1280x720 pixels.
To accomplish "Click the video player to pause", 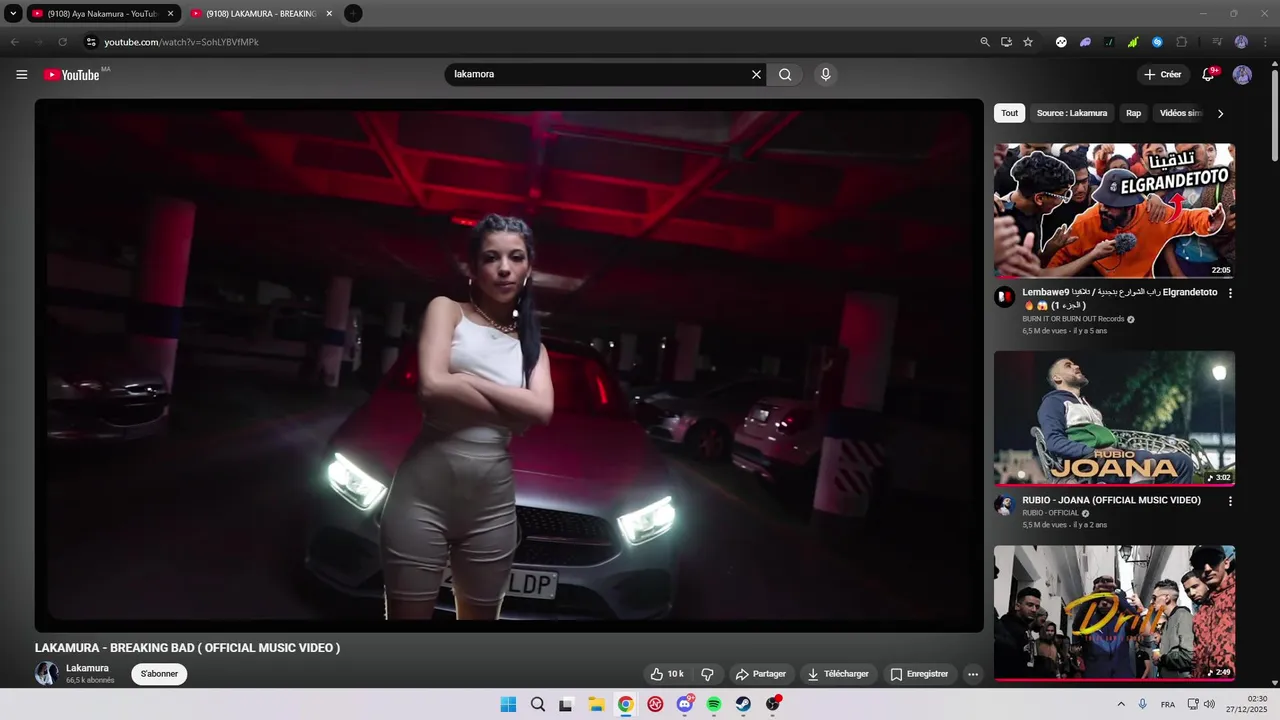I will pos(509,365).
